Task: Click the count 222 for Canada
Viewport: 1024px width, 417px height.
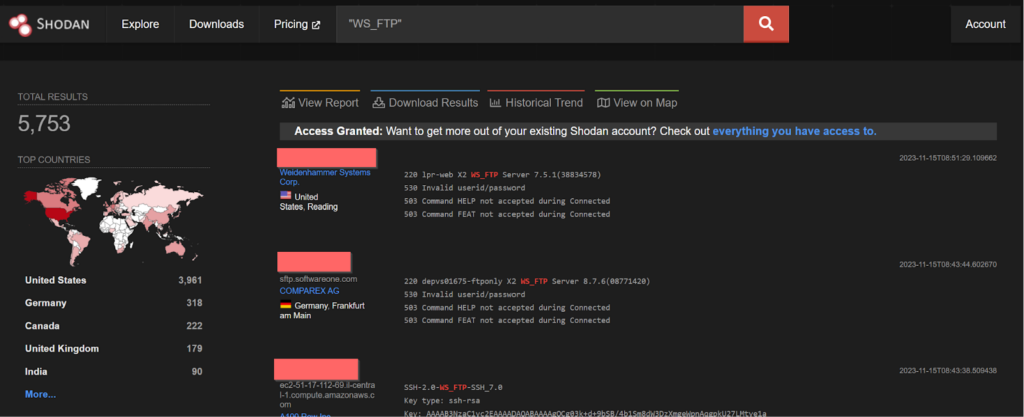Action: (195, 326)
